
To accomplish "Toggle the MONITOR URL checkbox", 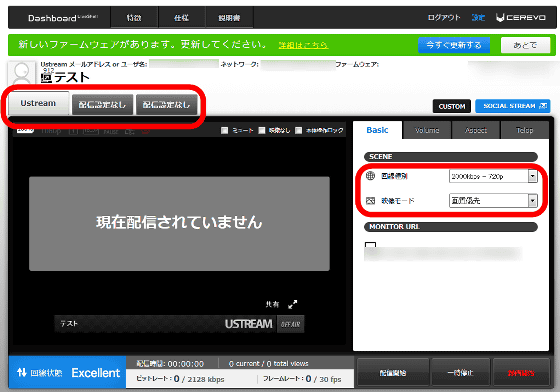I will pos(370,245).
